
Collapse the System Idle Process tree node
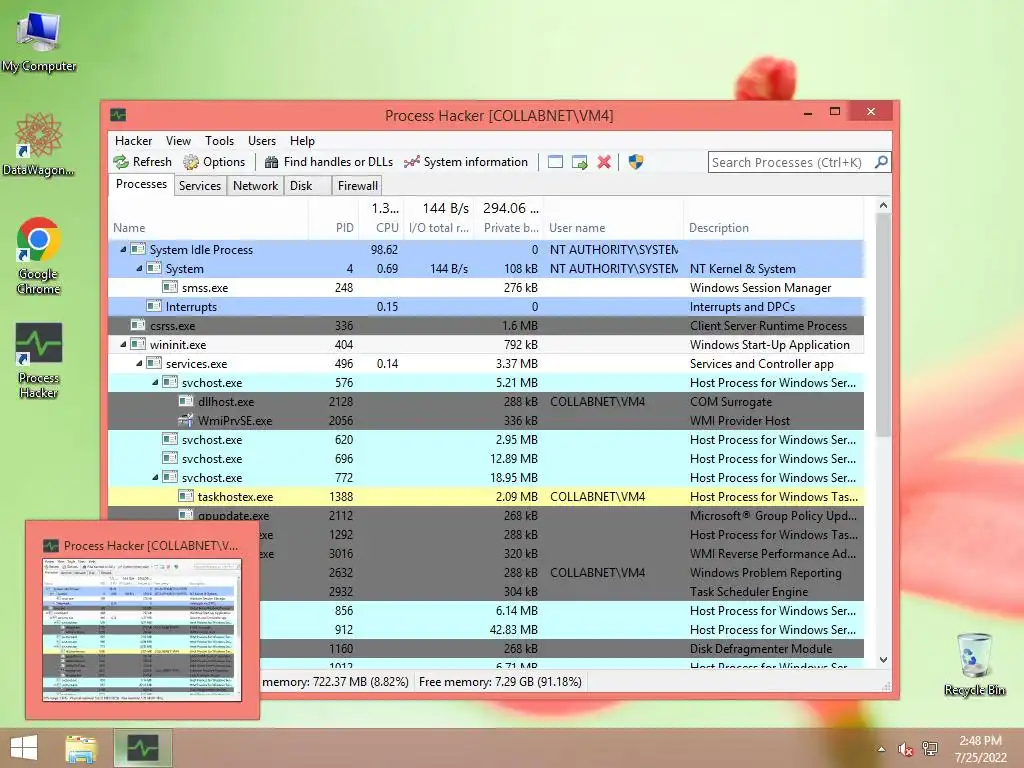tap(123, 249)
